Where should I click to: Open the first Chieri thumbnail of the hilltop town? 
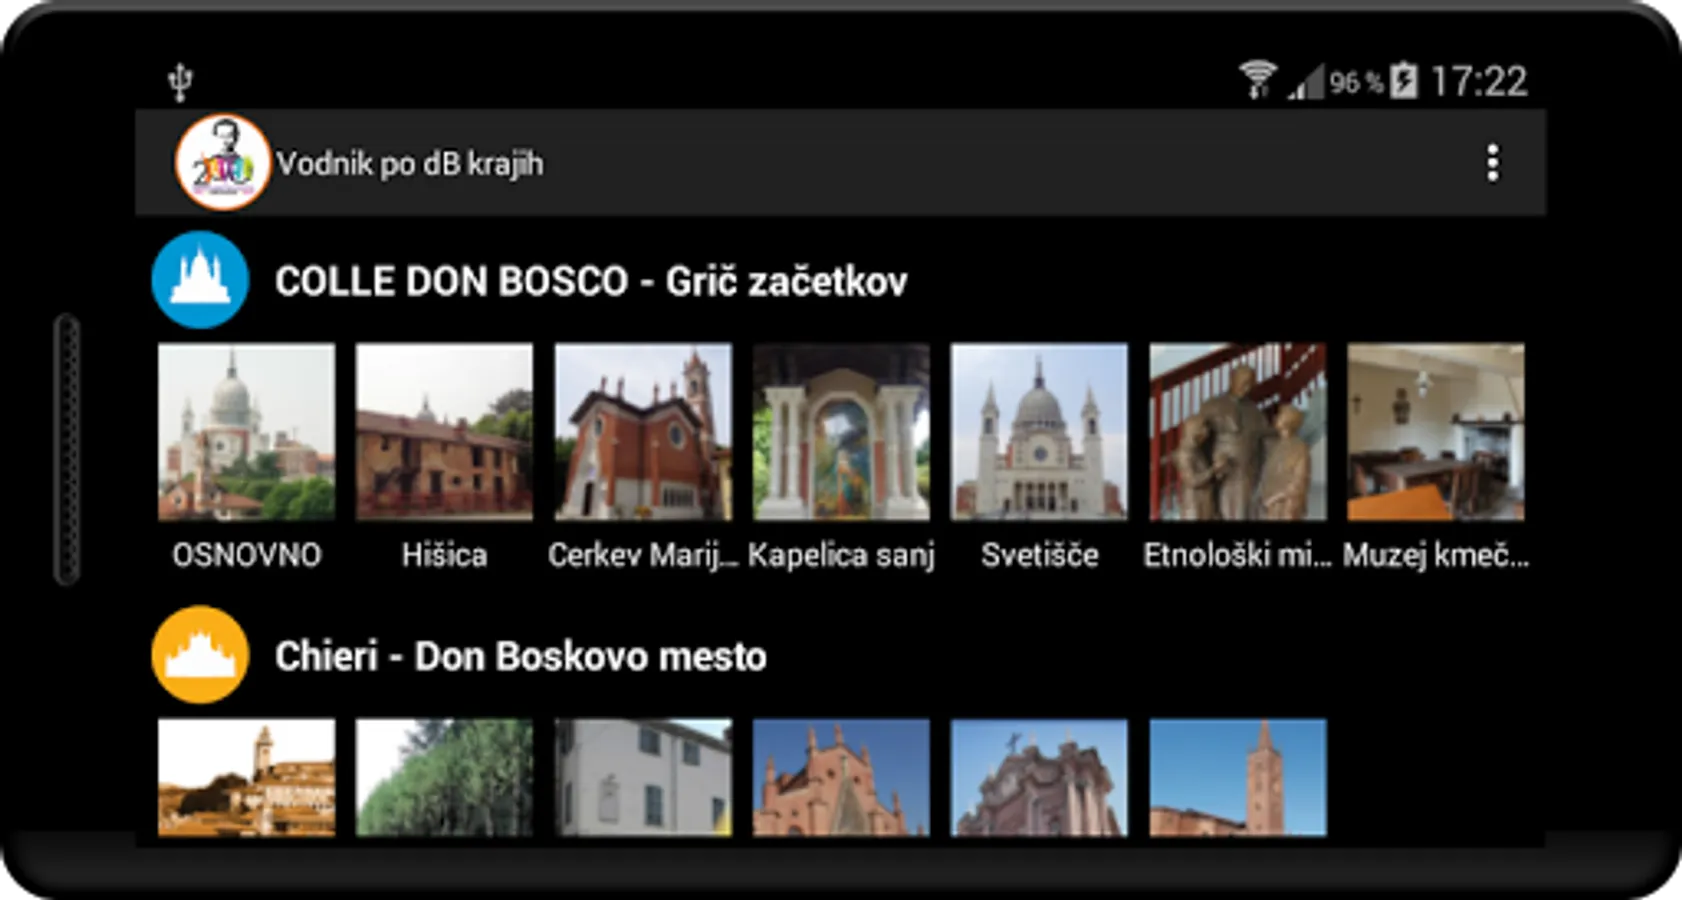pos(246,777)
